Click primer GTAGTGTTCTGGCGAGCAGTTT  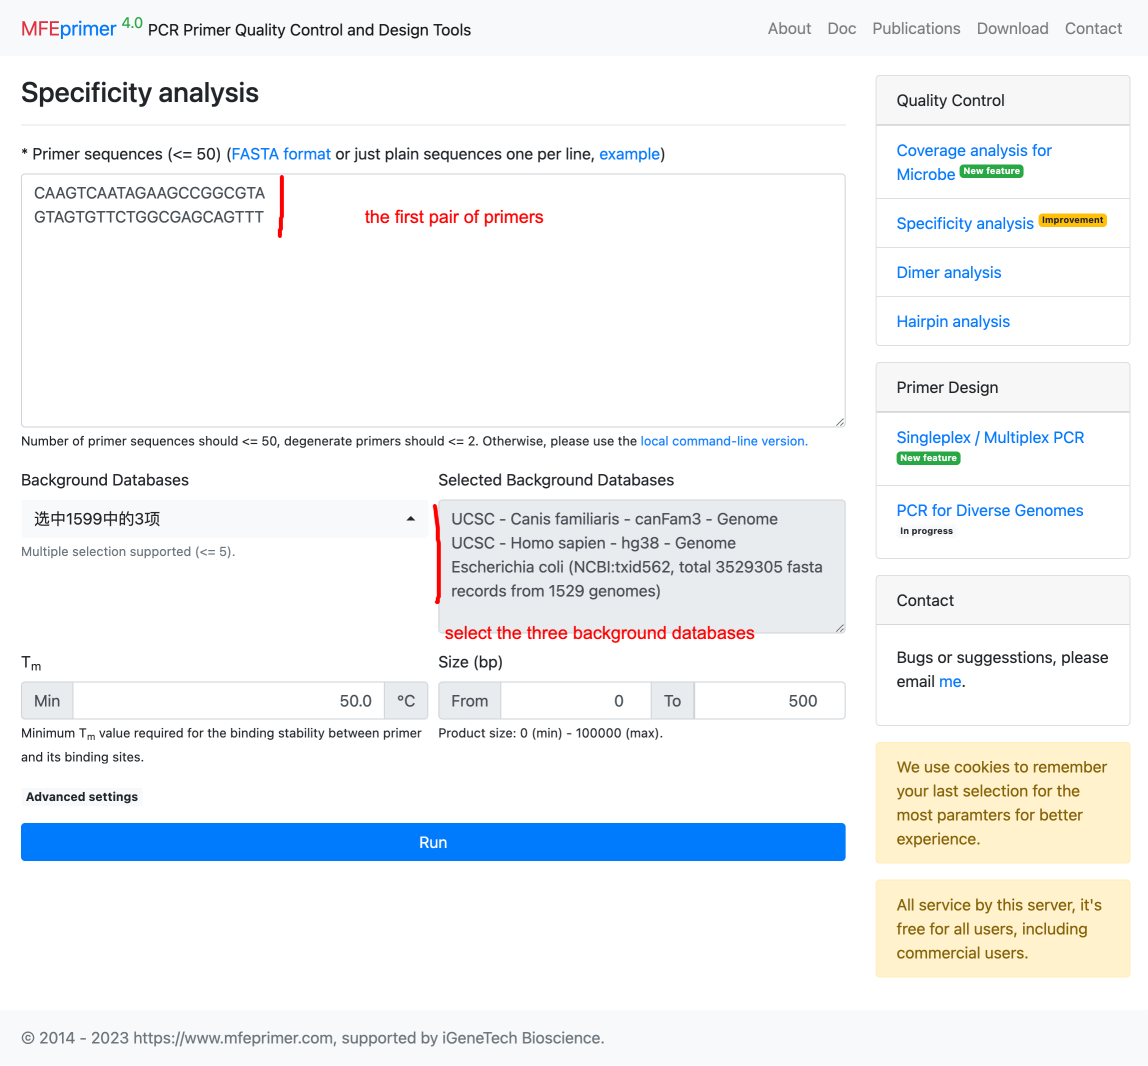click(x=149, y=217)
